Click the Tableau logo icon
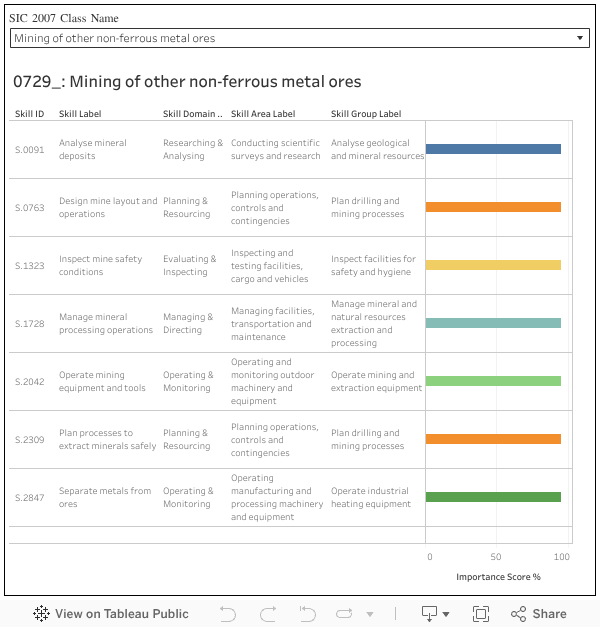600x627 pixels. point(42,614)
